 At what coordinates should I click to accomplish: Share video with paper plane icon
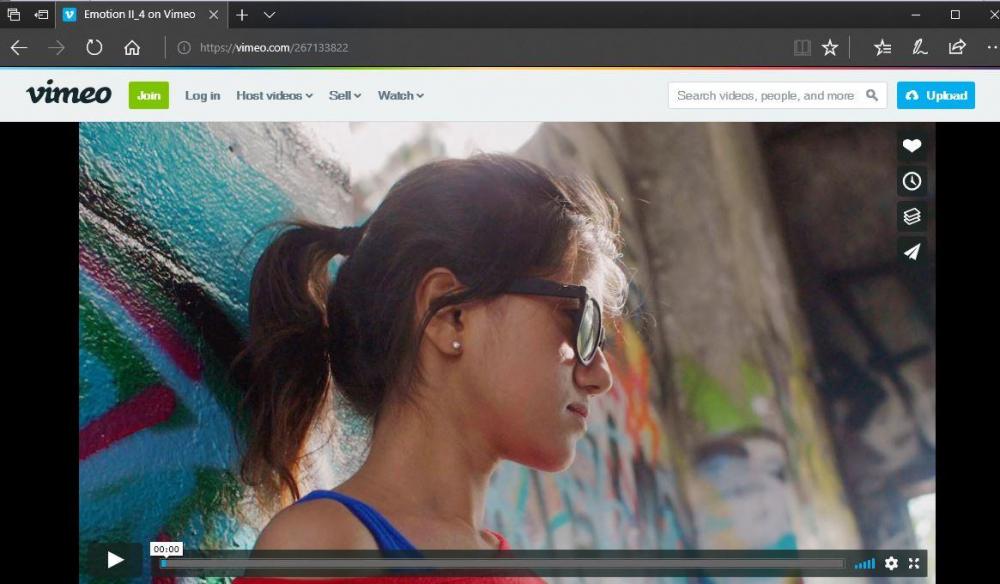(x=911, y=251)
